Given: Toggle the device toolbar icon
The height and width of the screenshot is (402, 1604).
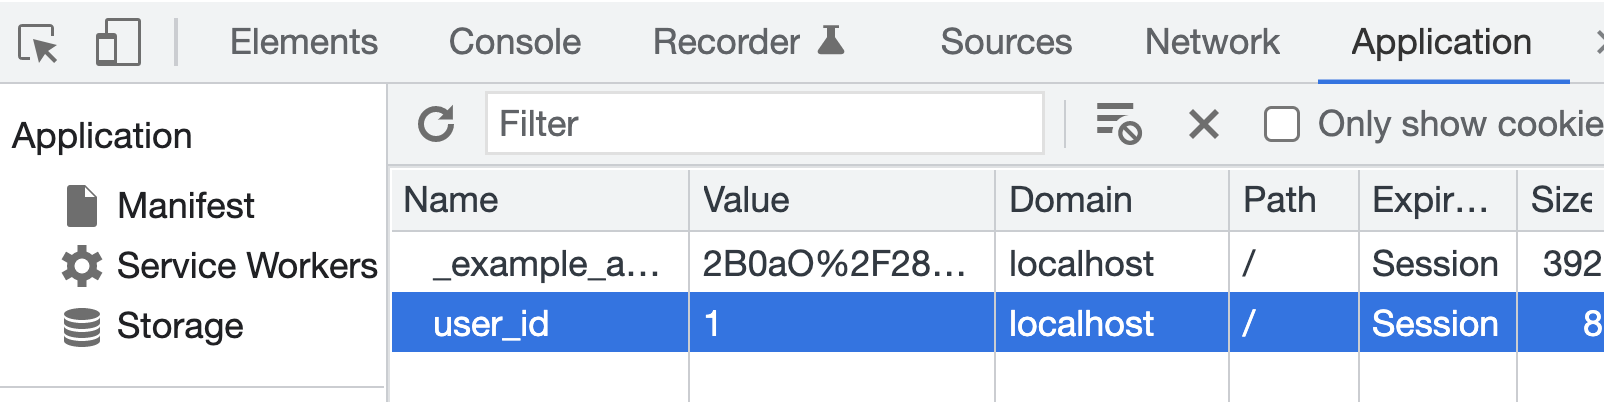Looking at the screenshot, I should tap(118, 43).
